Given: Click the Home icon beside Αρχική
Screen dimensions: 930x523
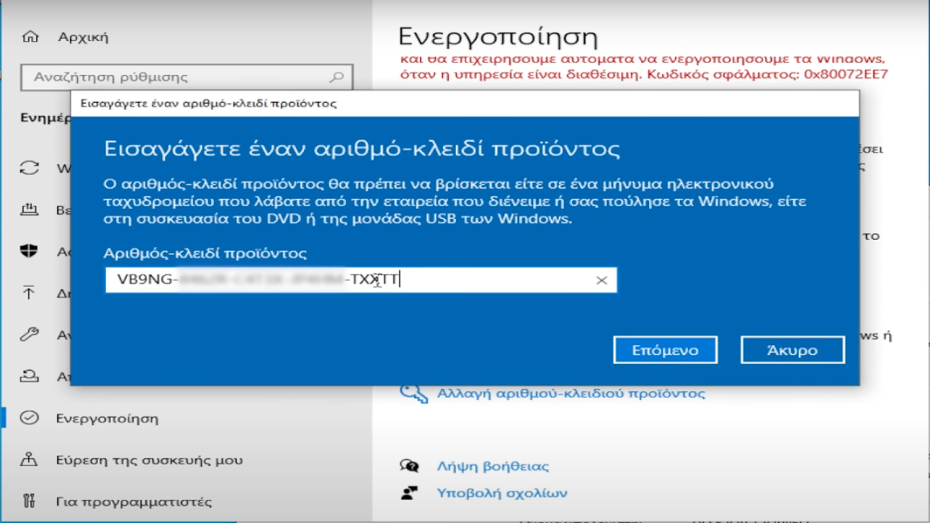Looking at the screenshot, I should coord(30,37).
